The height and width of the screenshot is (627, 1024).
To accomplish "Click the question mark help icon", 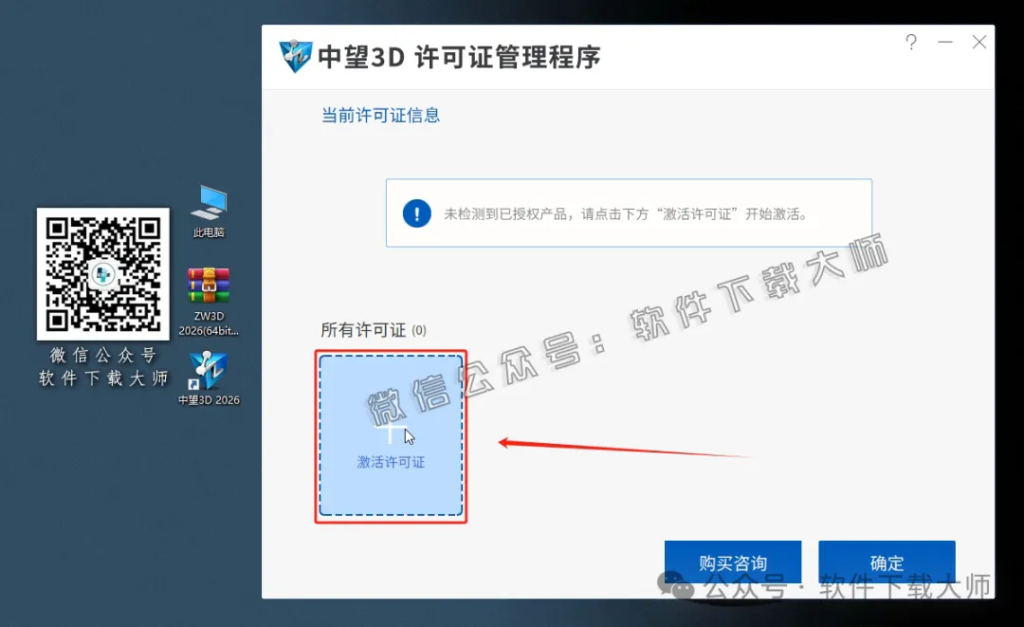I will click(x=909, y=42).
